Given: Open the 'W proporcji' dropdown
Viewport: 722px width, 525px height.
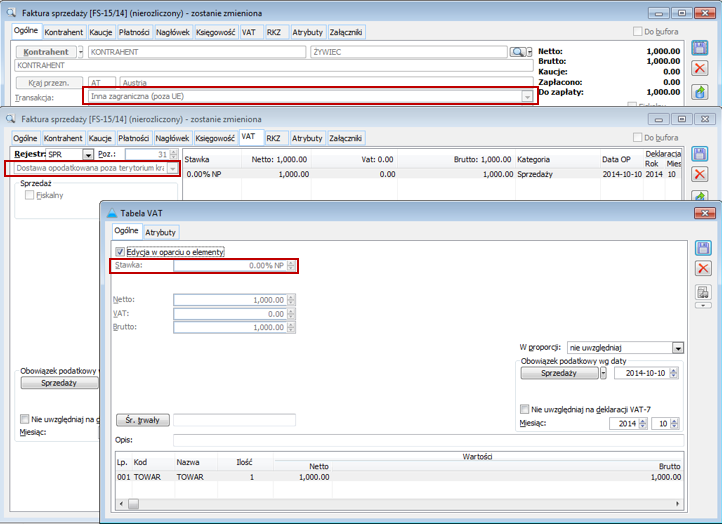Looking at the screenshot, I should pos(678,348).
